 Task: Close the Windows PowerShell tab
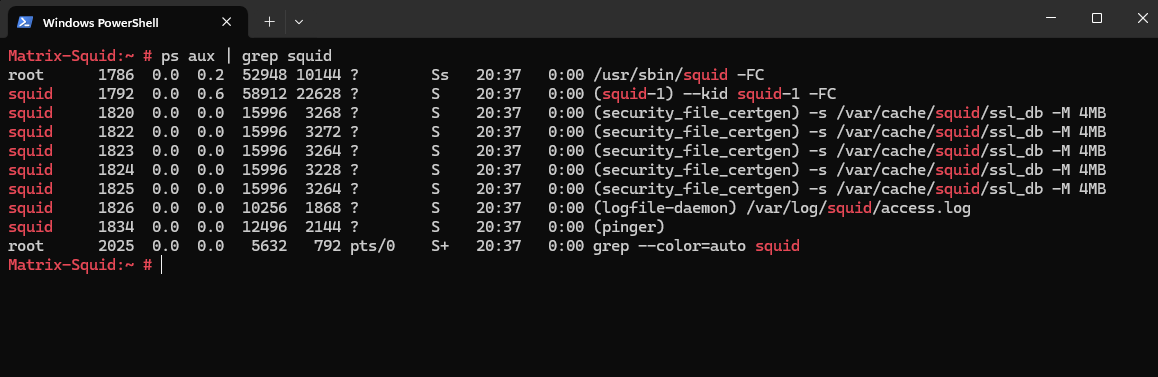227,21
